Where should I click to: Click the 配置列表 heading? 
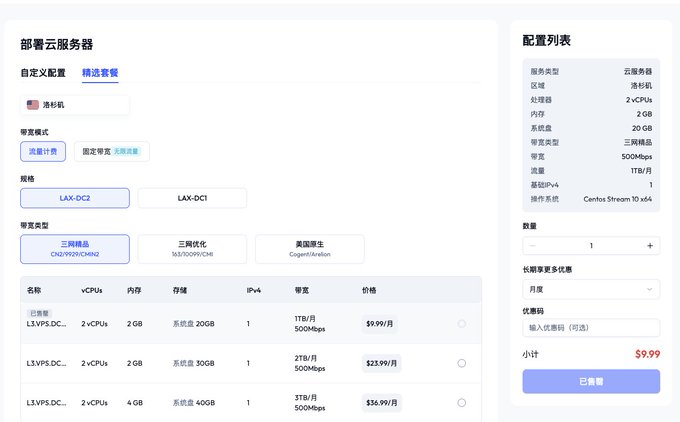point(546,41)
